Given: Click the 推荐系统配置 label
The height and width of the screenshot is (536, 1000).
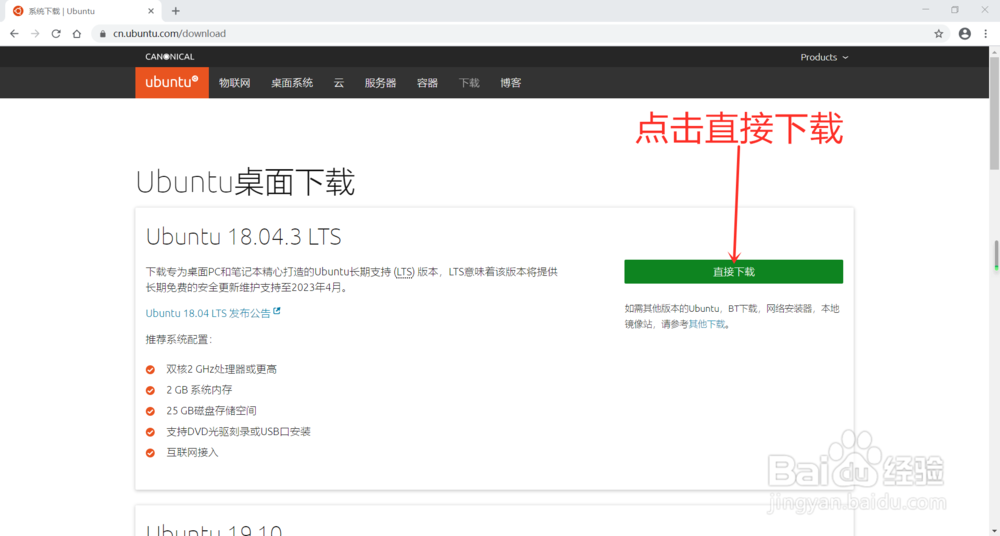Looking at the screenshot, I should [x=179, y=339].
